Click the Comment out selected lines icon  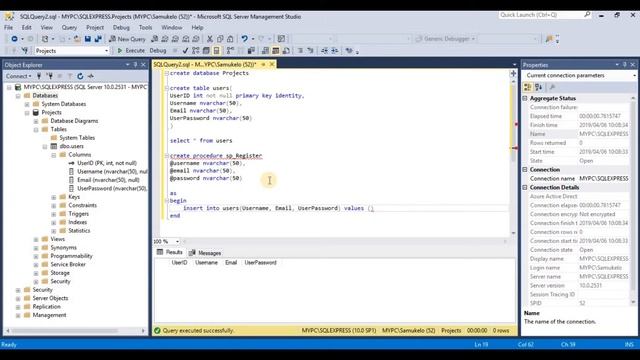pyautogui.click(x=300, y=51)
